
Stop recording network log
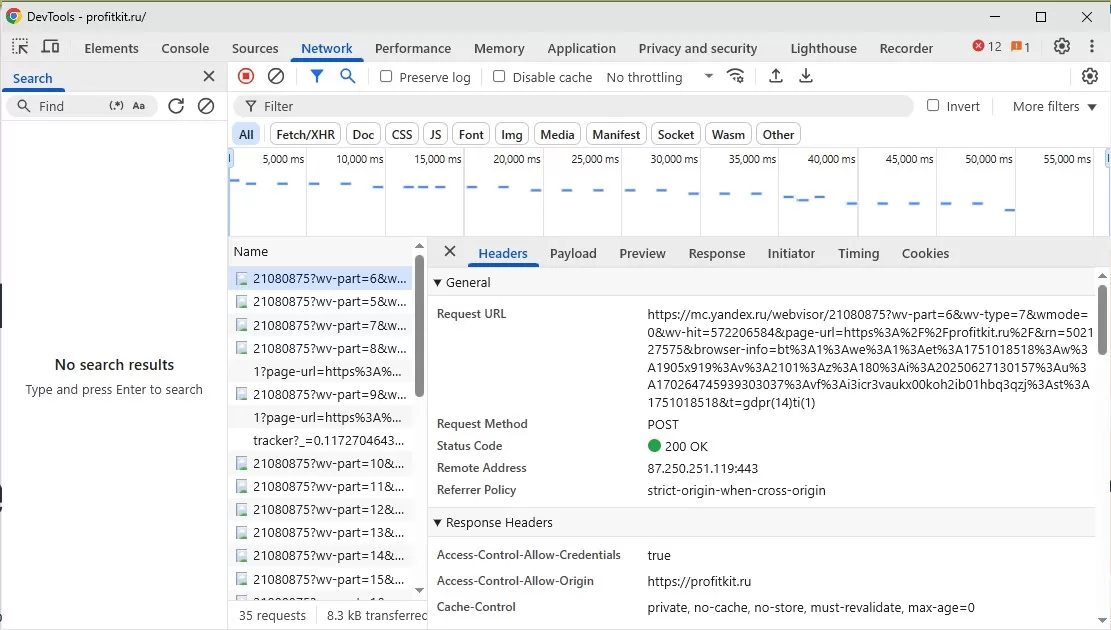(246, 76)
